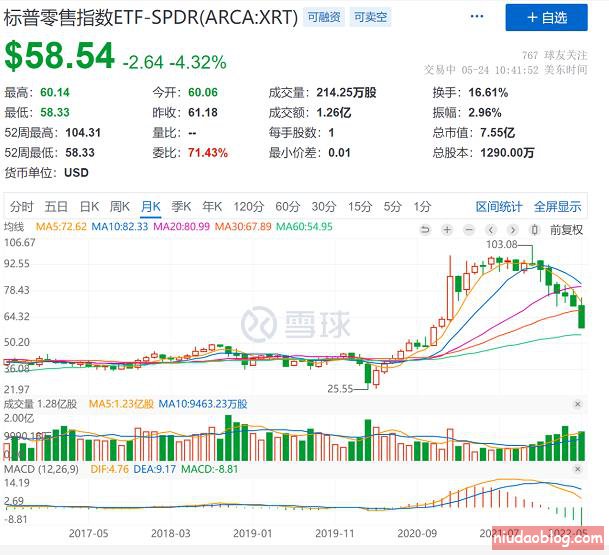
Task: Switch to the 30分 chart tab
Action: 324,207
